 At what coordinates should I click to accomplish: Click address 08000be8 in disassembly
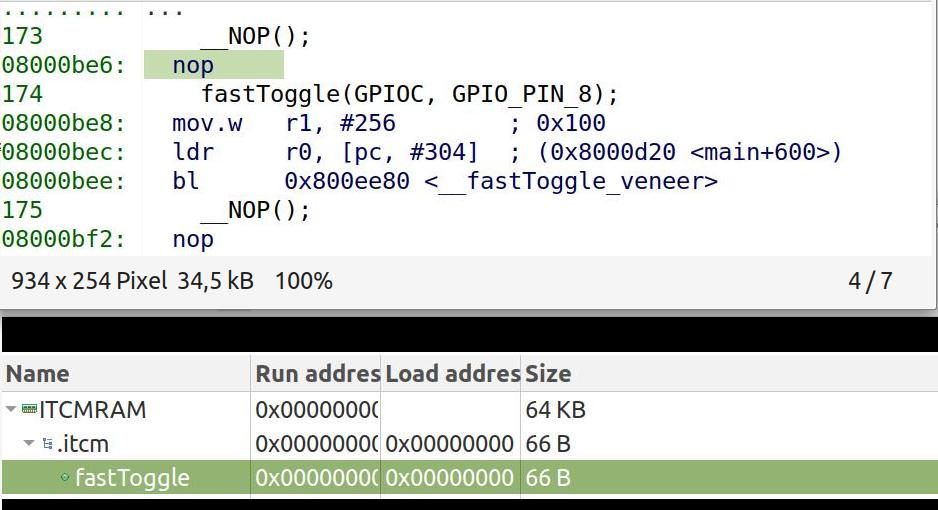coord(63,123)
